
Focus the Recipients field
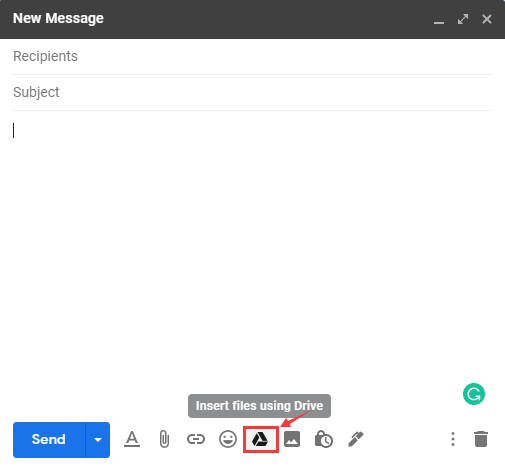pyautogui.click(x=252, y=56)
